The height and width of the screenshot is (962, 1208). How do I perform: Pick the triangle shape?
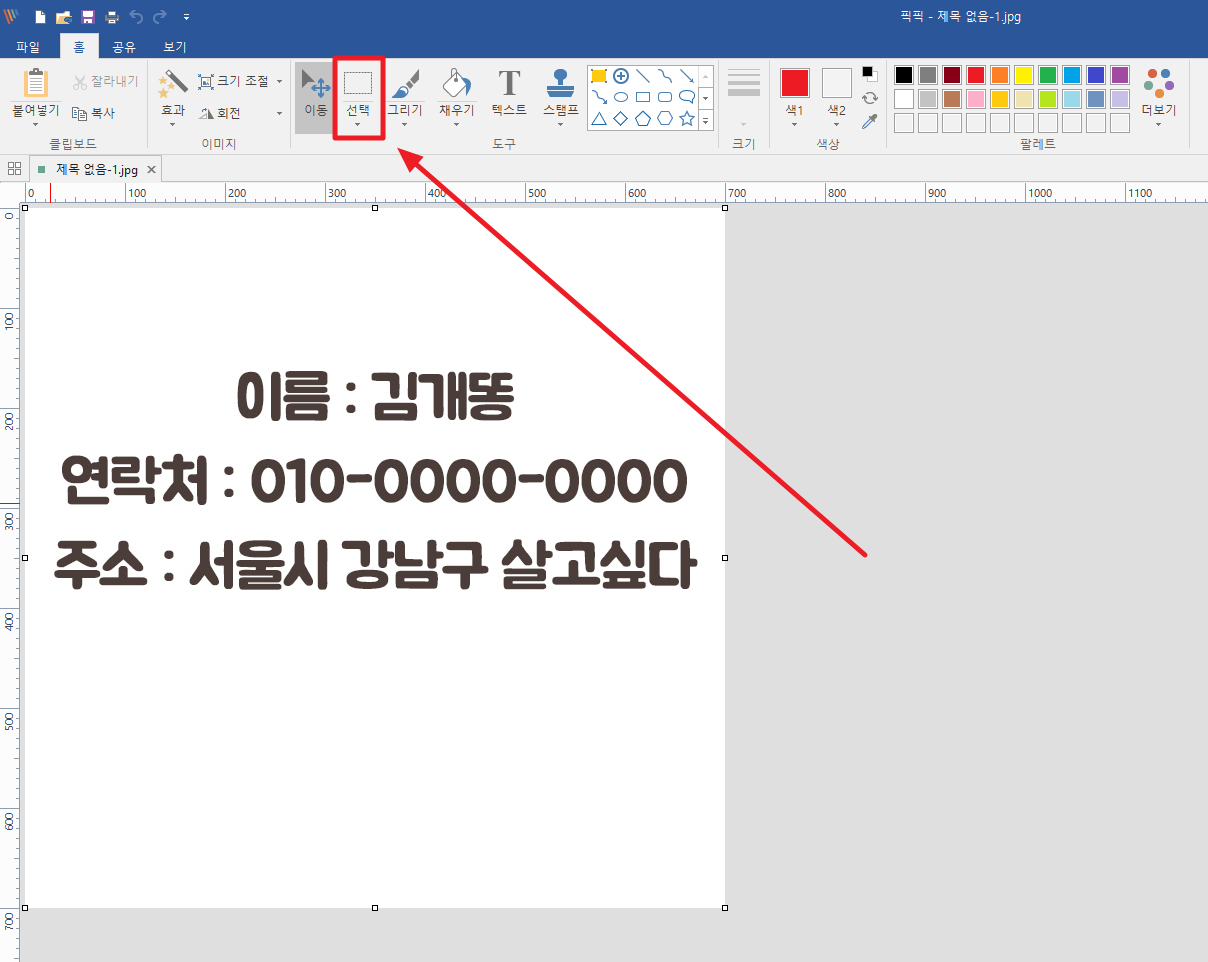pyautogui.click(x=599, y=119)
